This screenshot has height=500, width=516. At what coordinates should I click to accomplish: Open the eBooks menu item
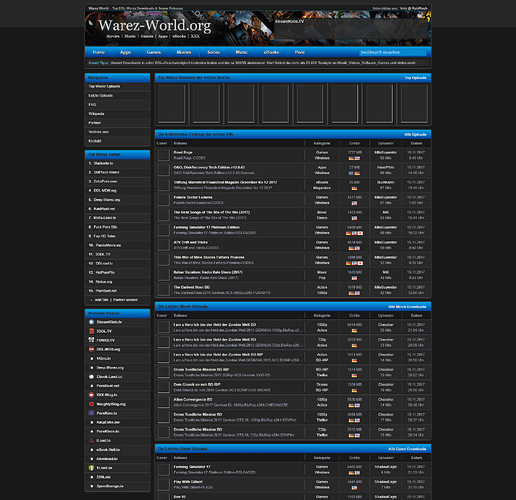coord(271,52)
